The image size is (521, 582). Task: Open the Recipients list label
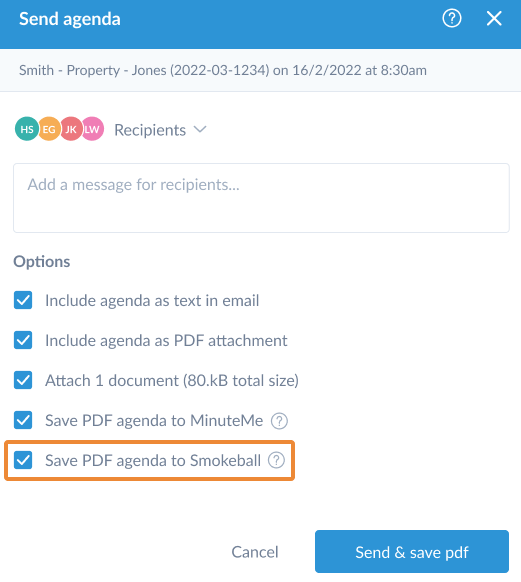click(150, 130)
